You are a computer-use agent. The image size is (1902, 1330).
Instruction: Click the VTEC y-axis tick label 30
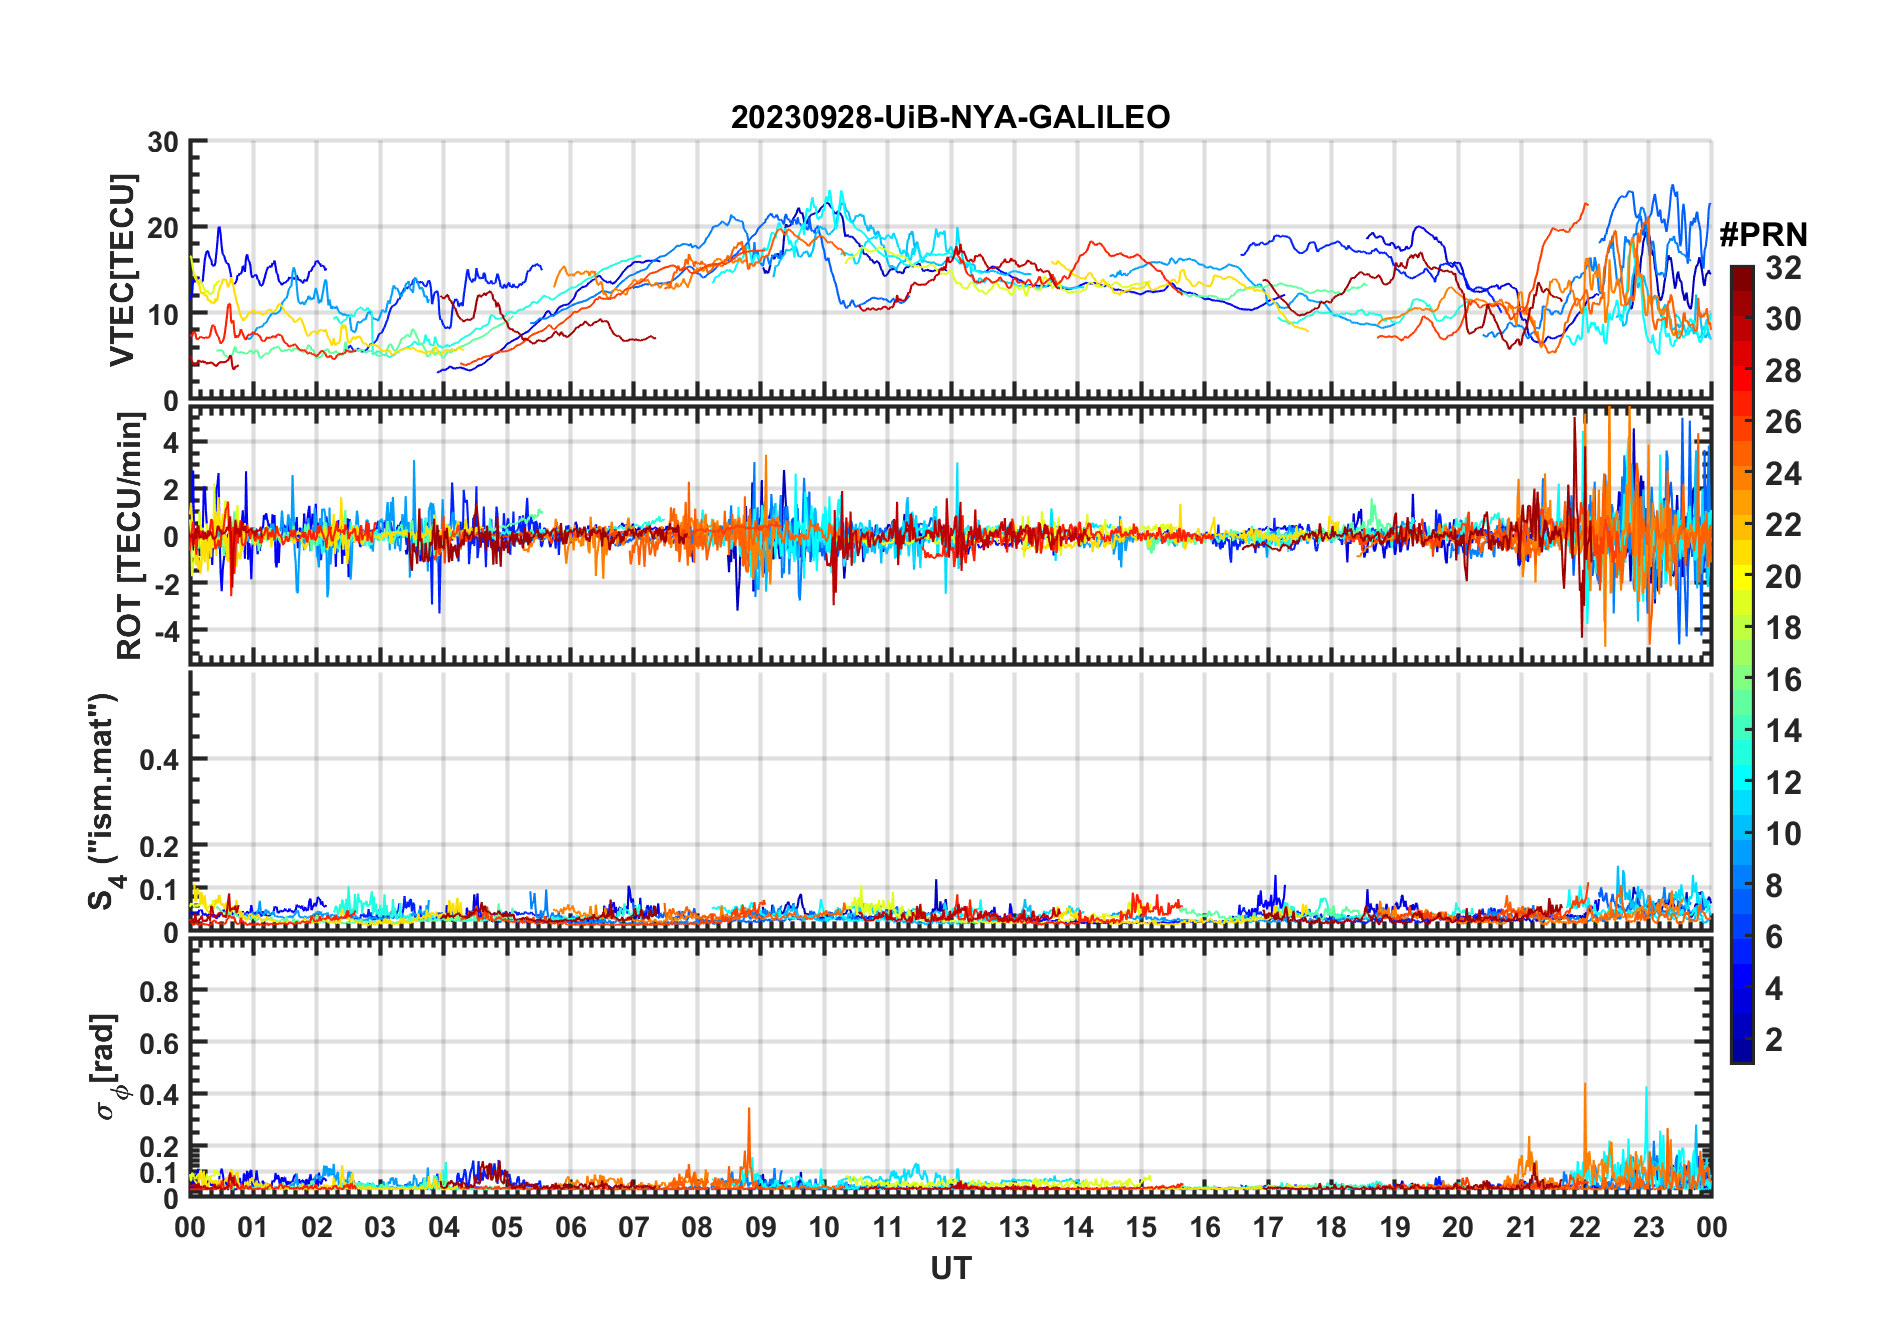tap(163, 143)
